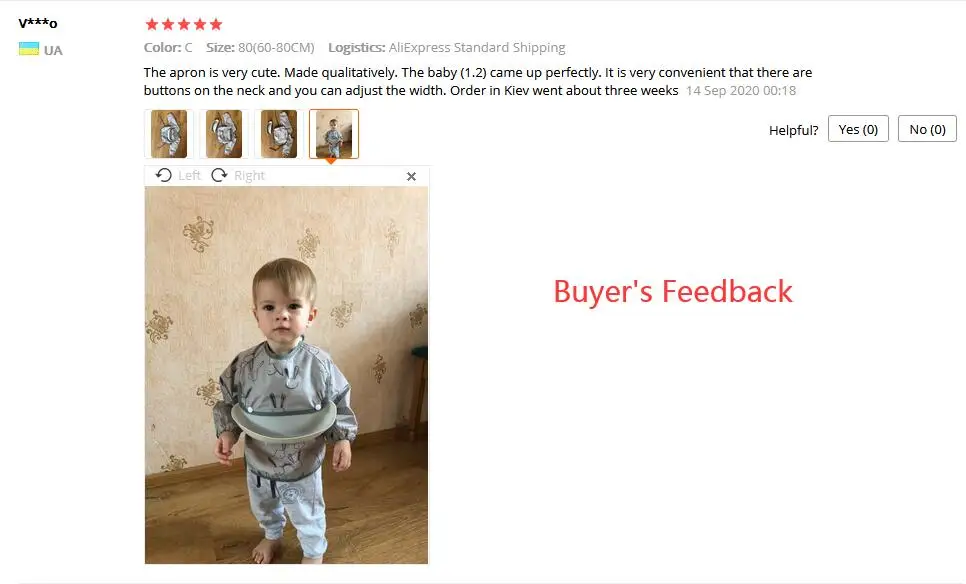Click the Ukraine flag icon

(x=29, y=49)
